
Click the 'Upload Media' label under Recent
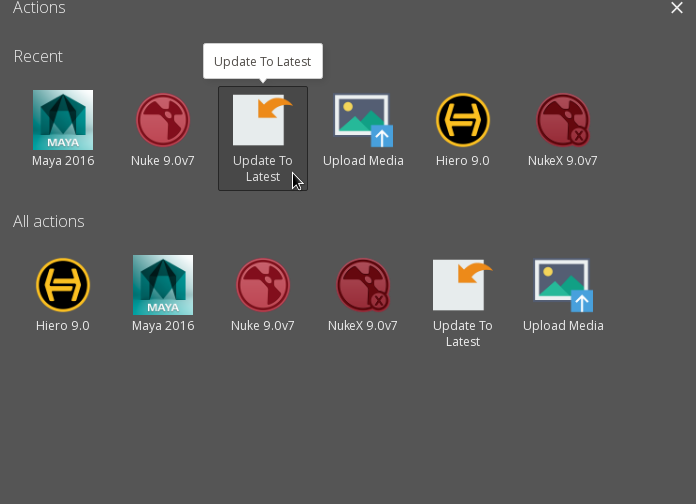364,161
